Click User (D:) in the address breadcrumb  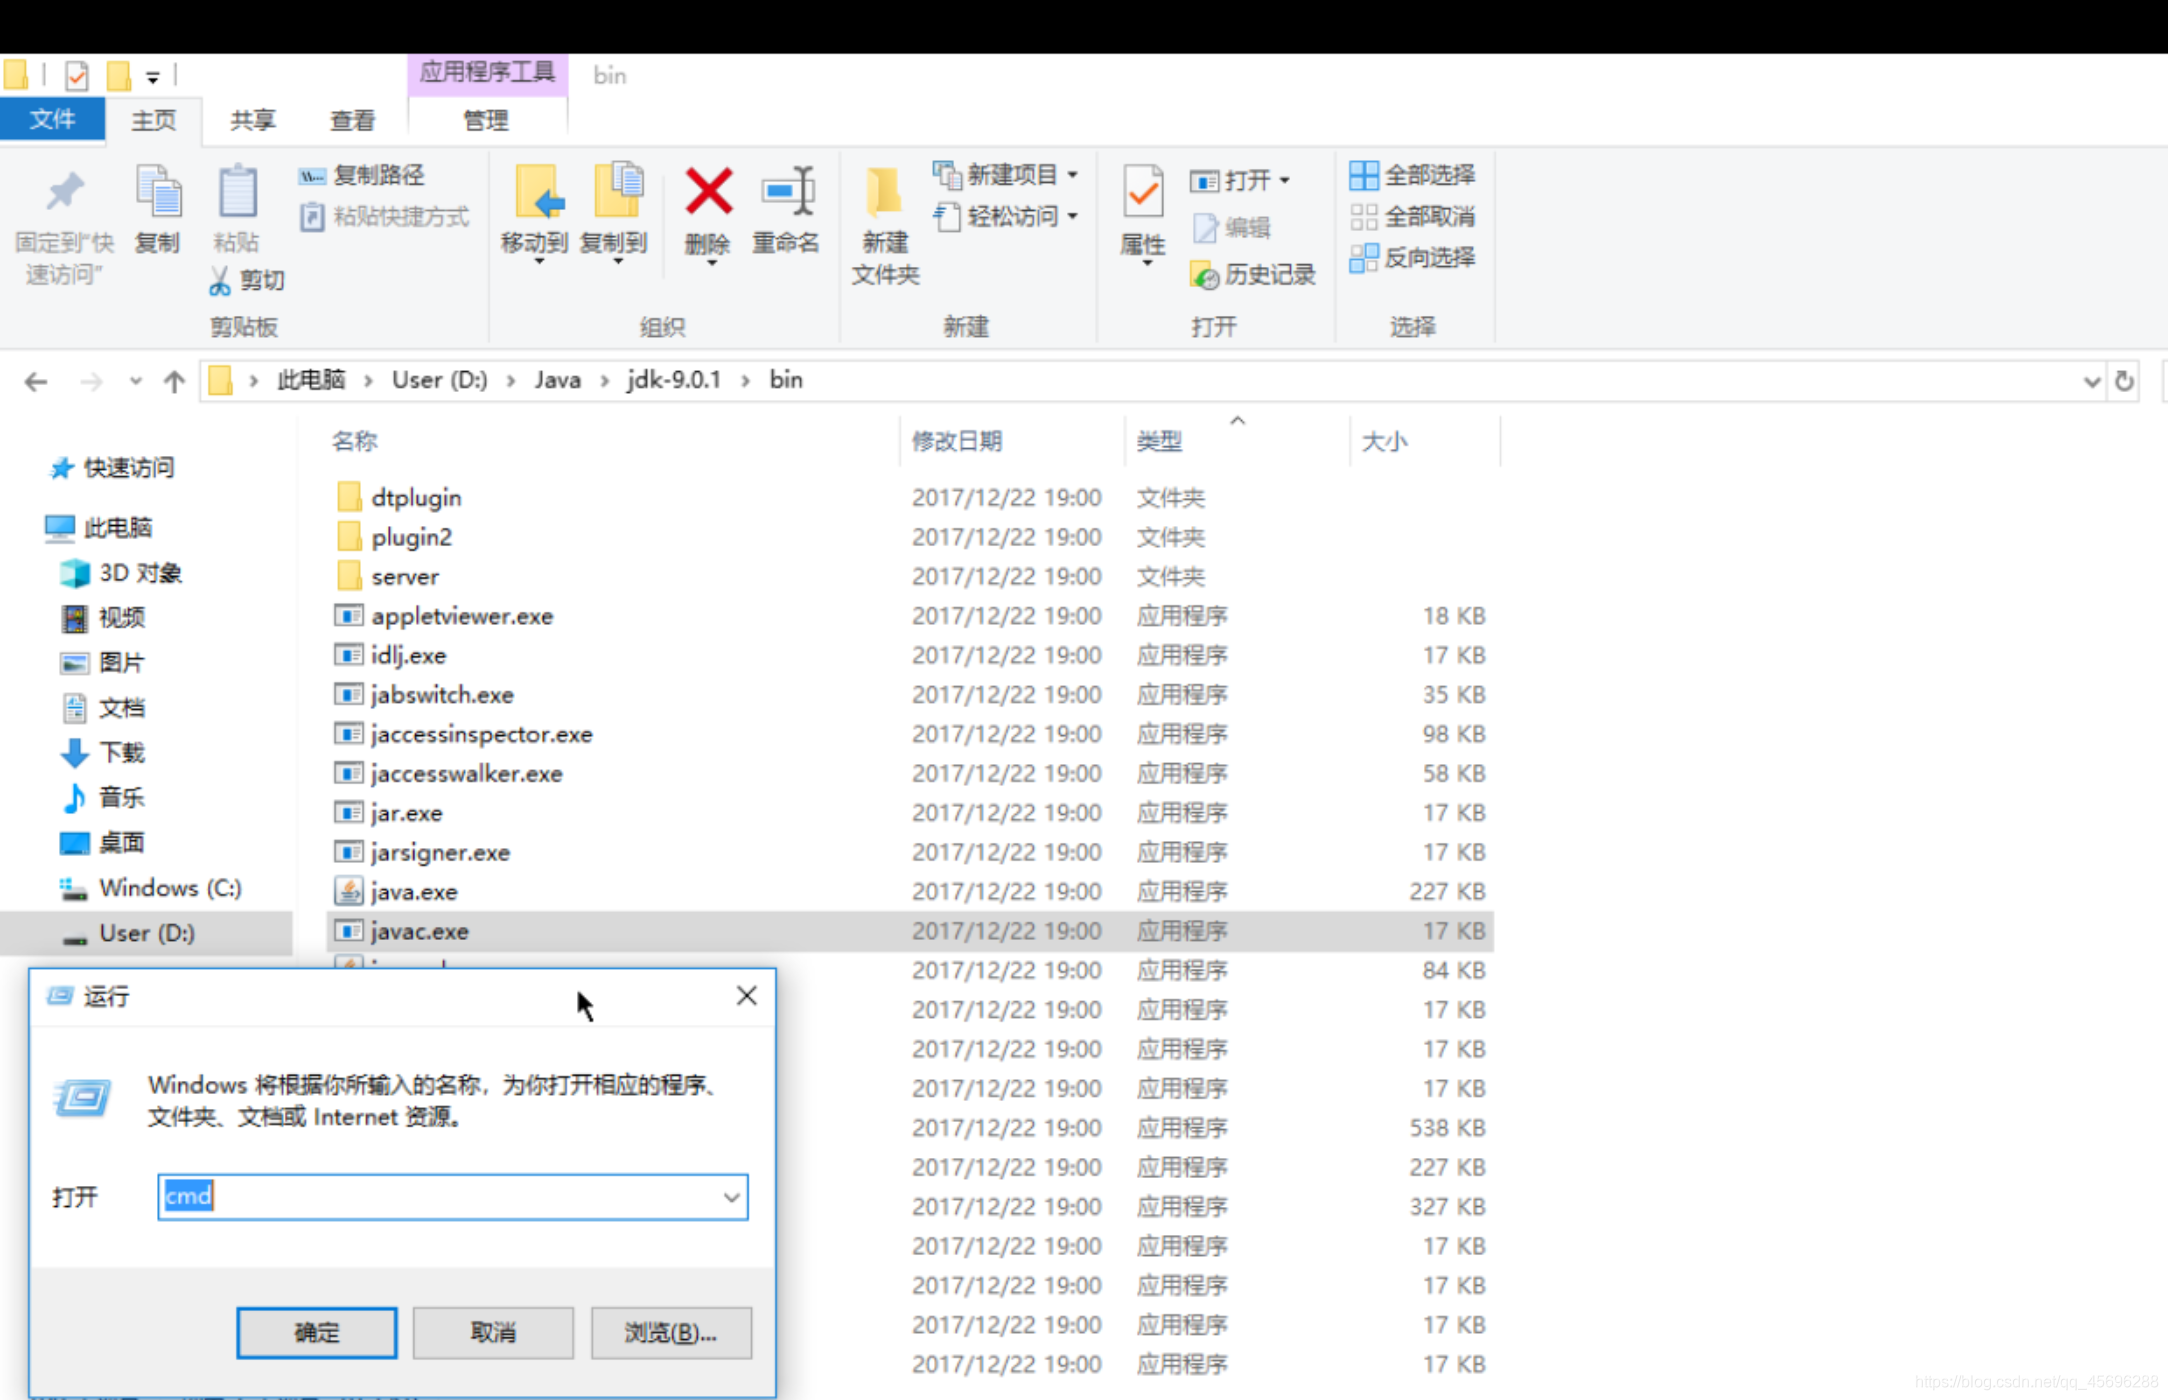(x=440, y=381)
